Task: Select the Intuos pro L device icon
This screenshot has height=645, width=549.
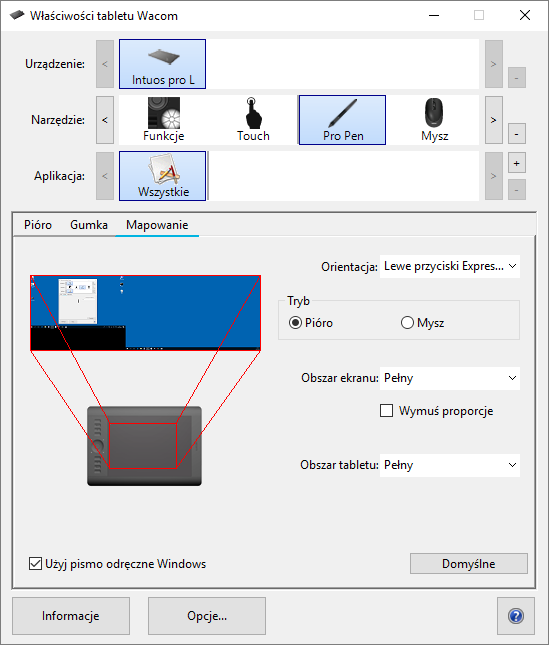Action: click(x=162, y=64)
